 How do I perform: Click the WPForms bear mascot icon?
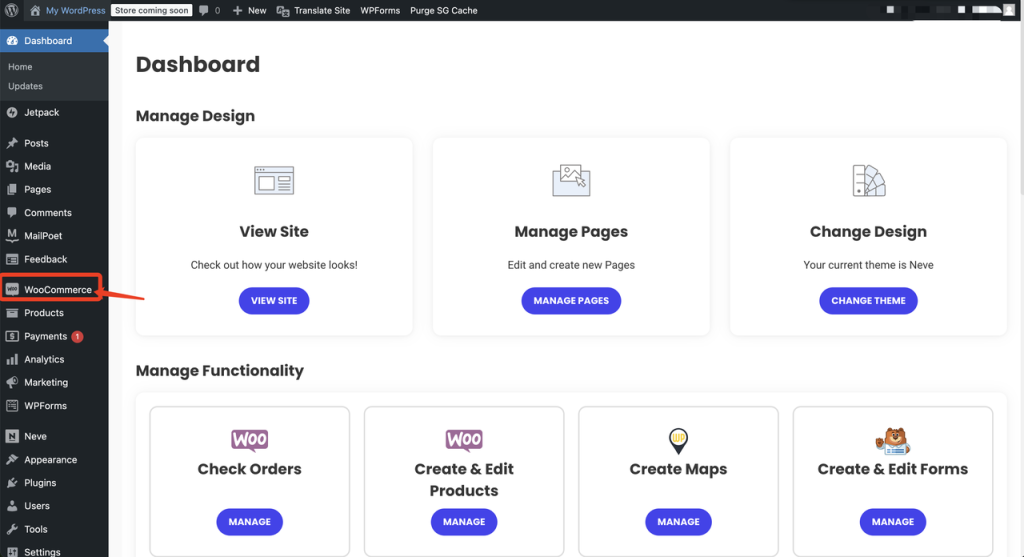[892, 440]
